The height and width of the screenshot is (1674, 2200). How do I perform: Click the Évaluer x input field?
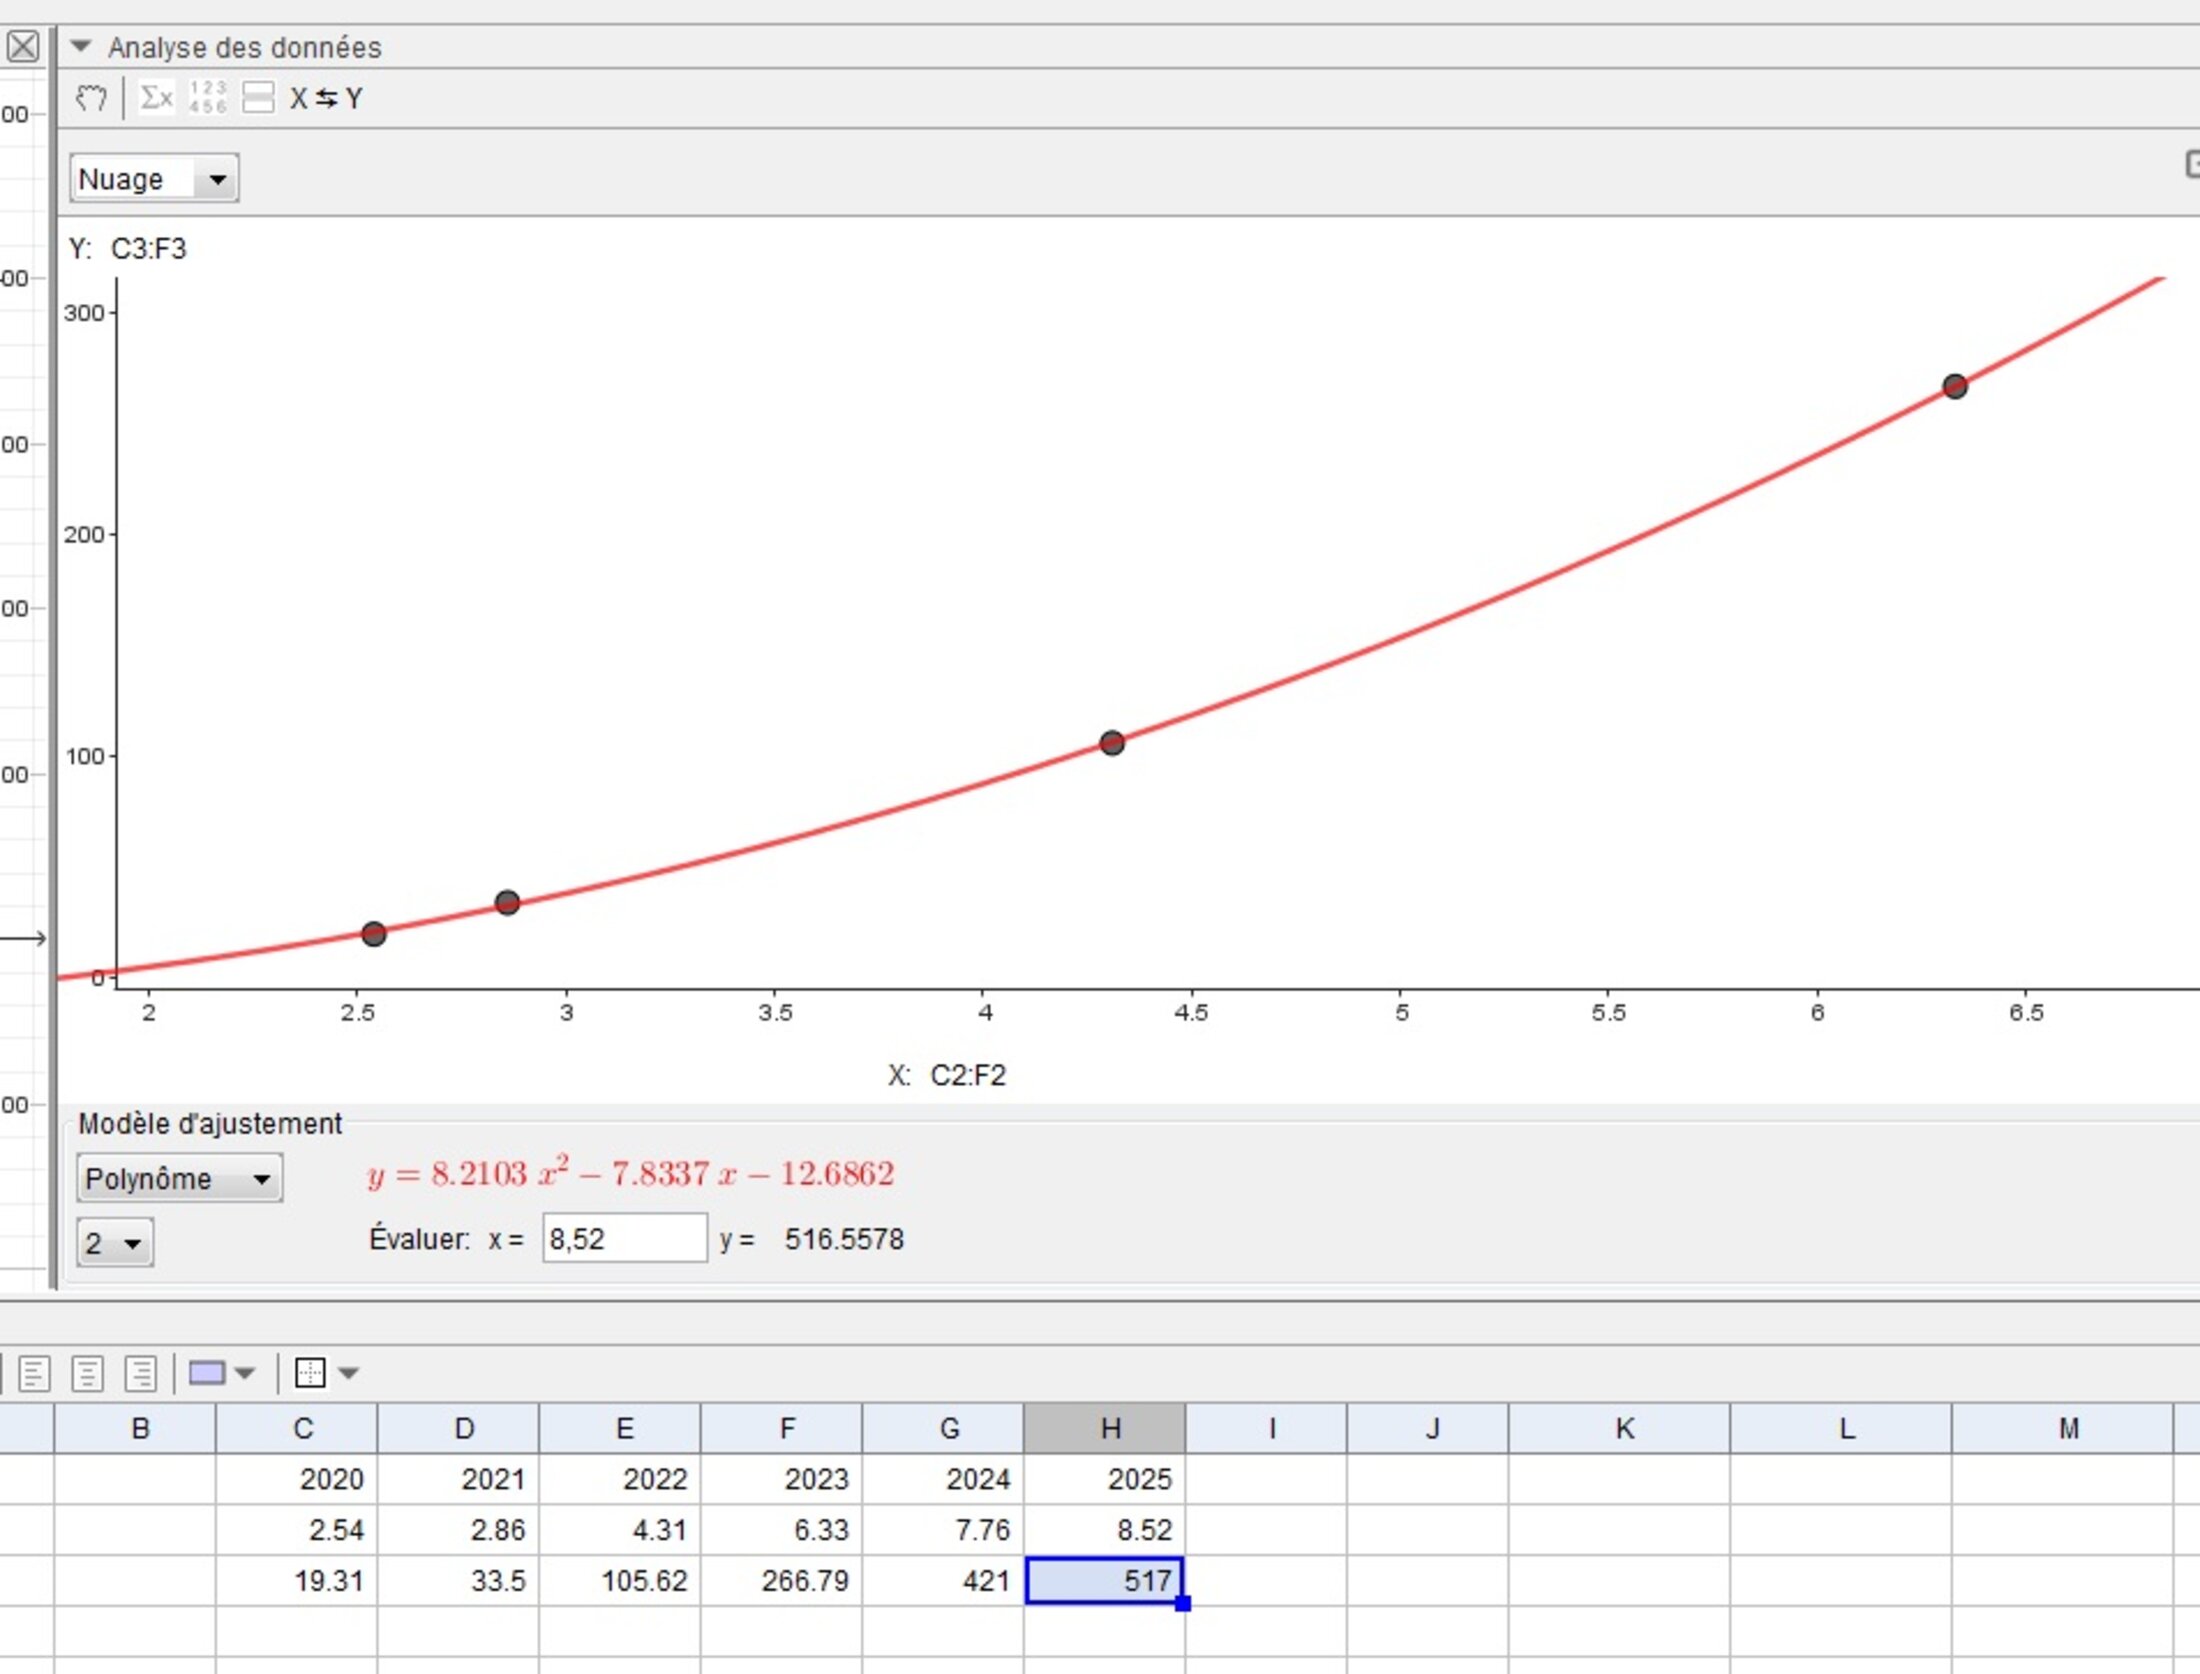[x=624, y=1239]
